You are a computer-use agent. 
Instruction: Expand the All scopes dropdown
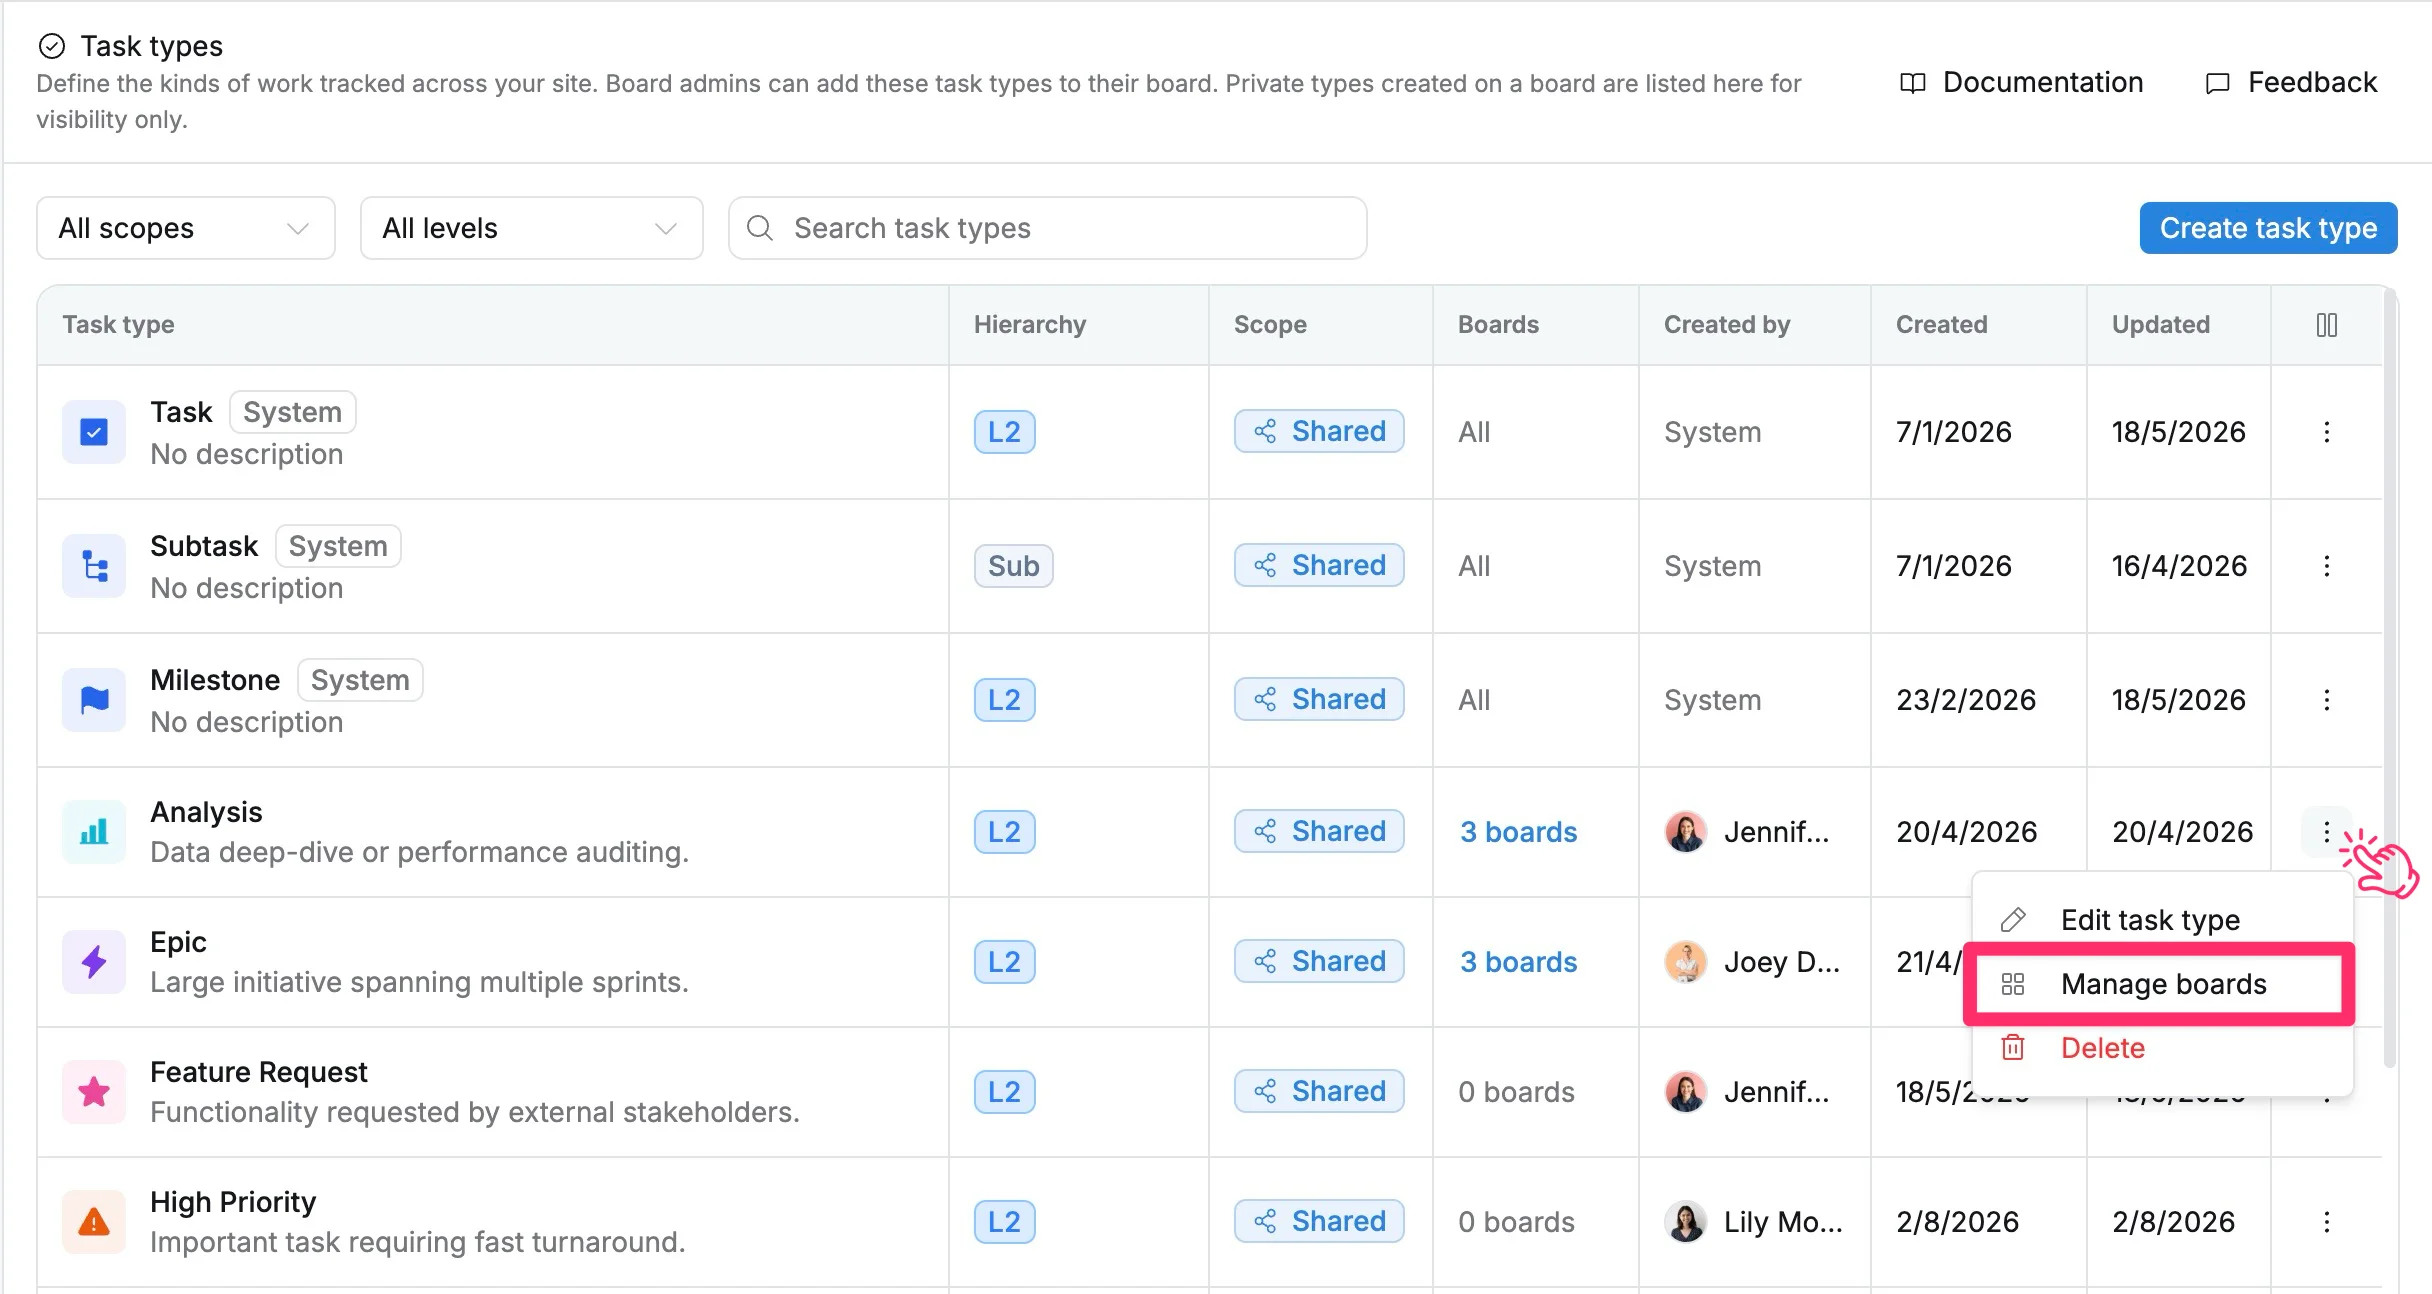pos(186,228)
